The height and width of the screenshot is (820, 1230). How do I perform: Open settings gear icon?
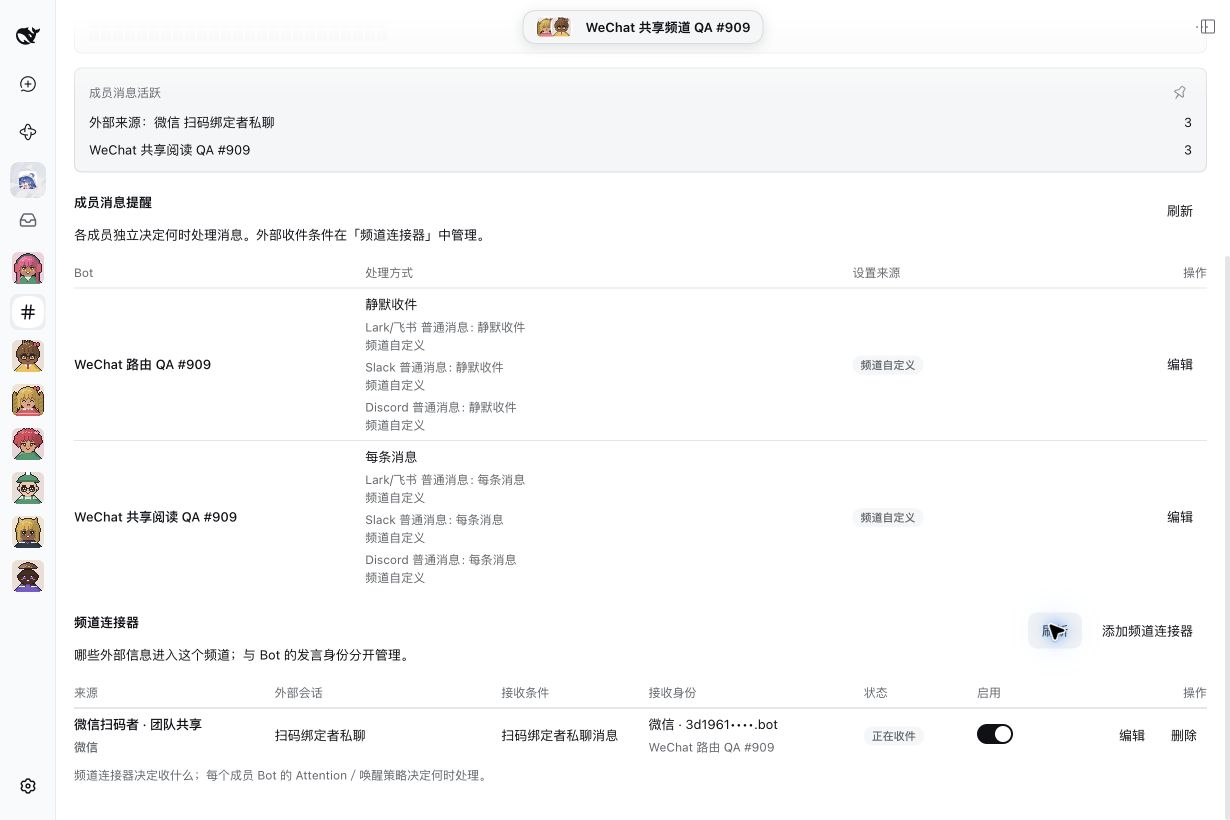[x=28, y=786]
